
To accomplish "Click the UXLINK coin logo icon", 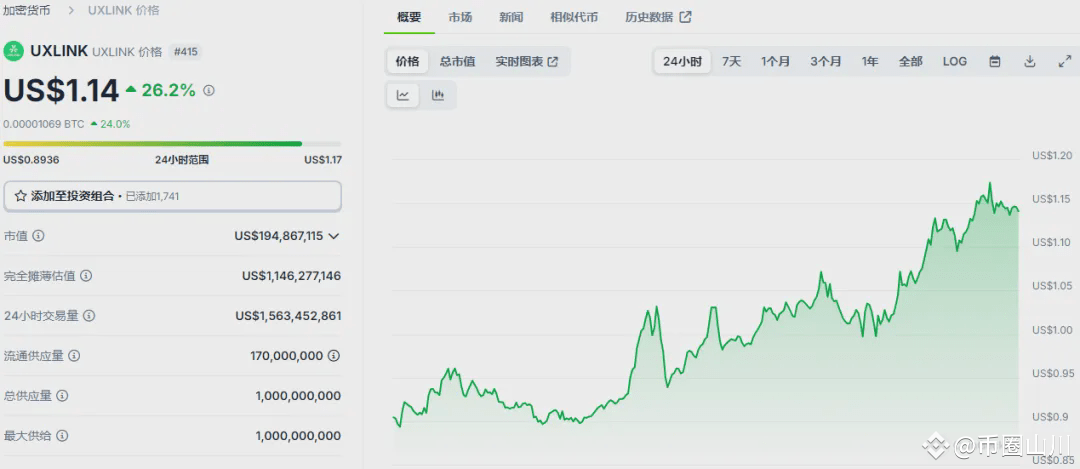I will coord(13,52).
